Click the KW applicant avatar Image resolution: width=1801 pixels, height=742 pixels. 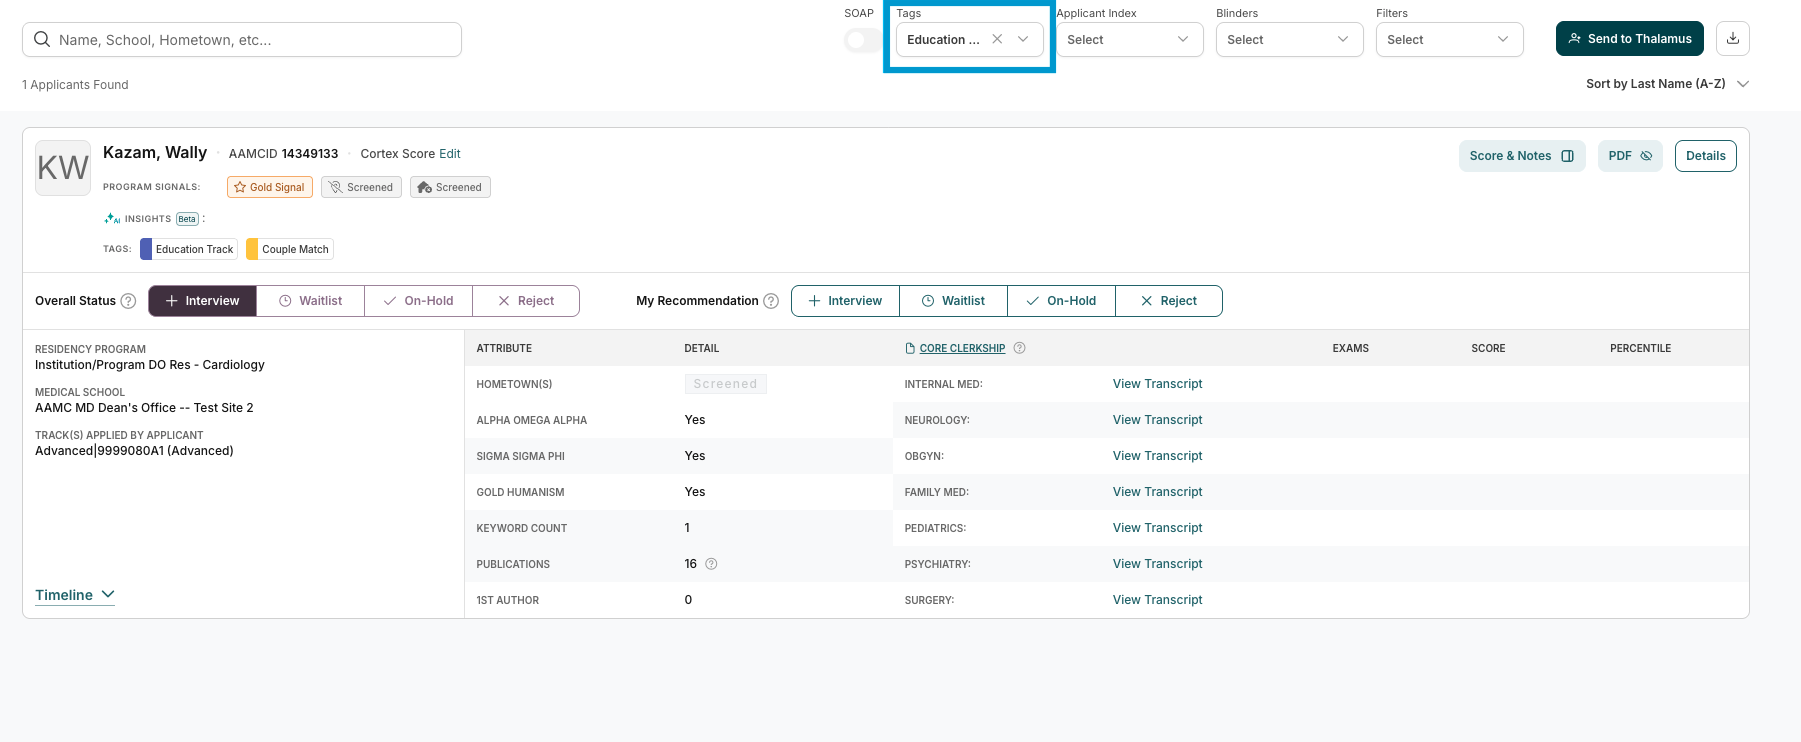click(x=63, y=168)
